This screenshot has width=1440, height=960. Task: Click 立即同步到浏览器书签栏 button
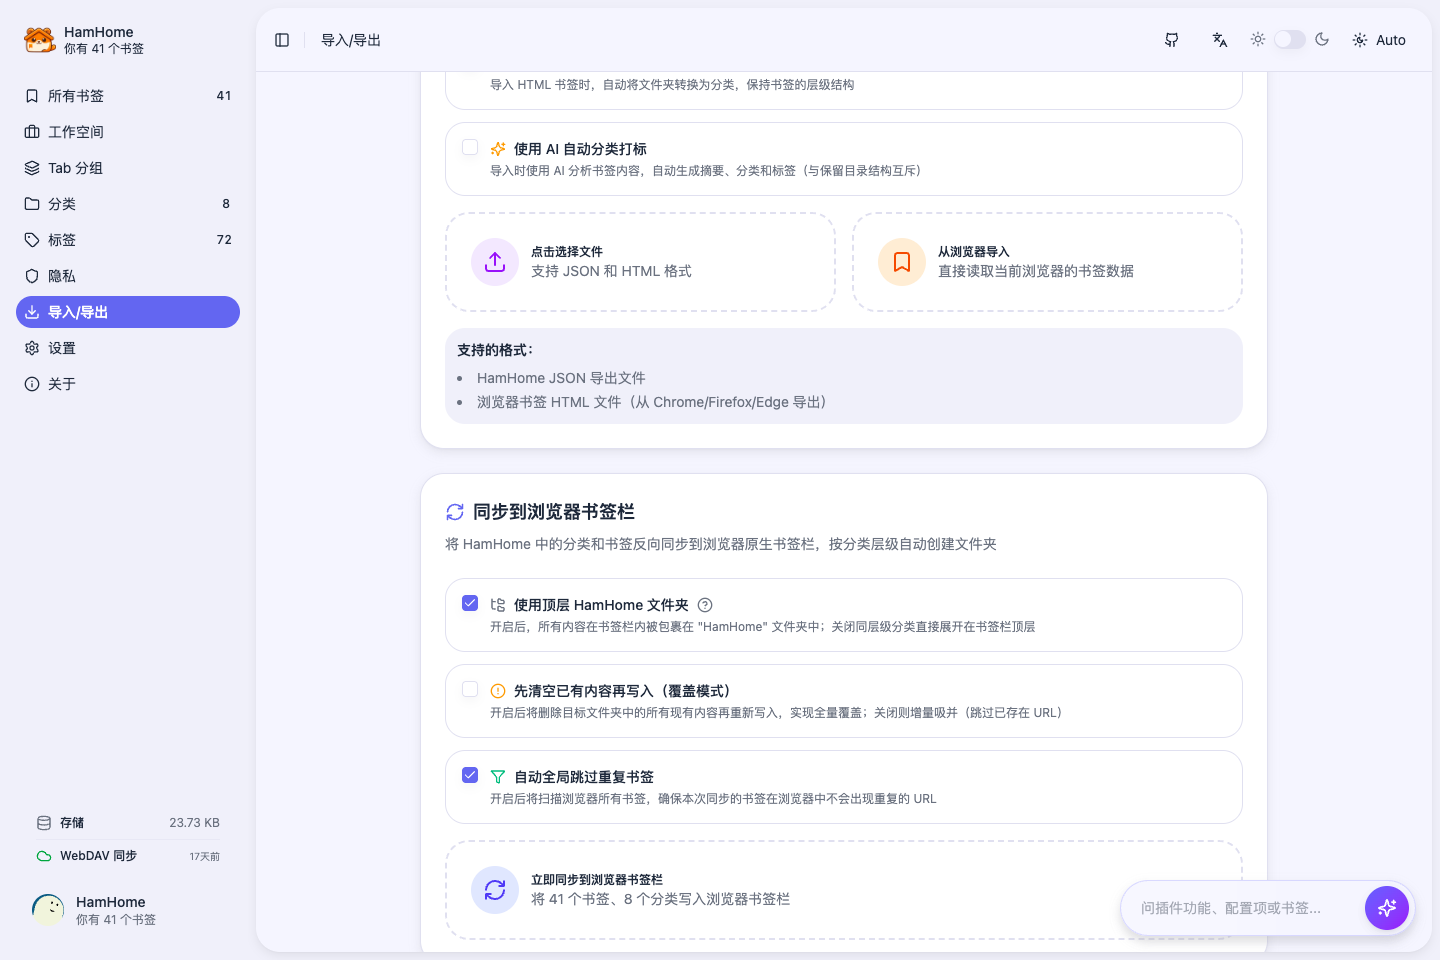point(844,890)
